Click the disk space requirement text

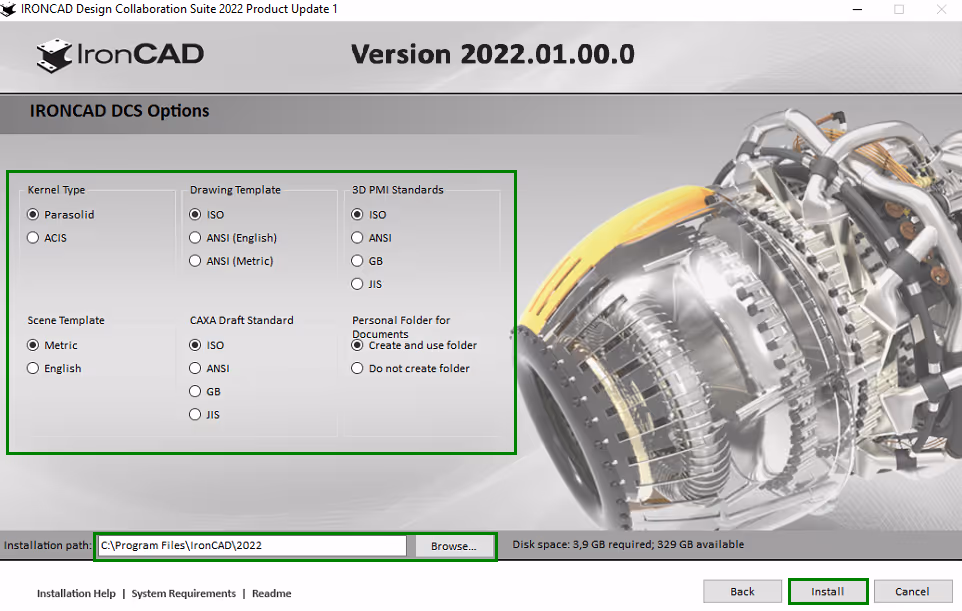point(628,544)
